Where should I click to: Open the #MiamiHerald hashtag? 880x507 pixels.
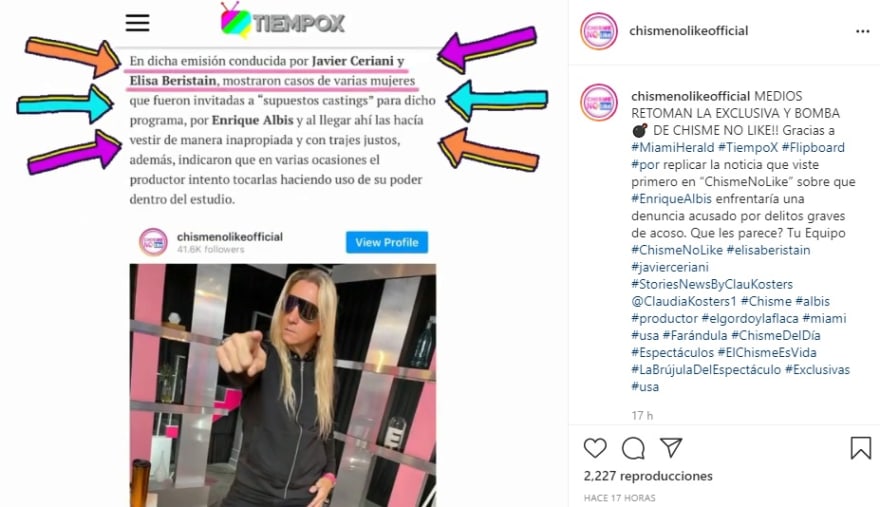[672, 148]
